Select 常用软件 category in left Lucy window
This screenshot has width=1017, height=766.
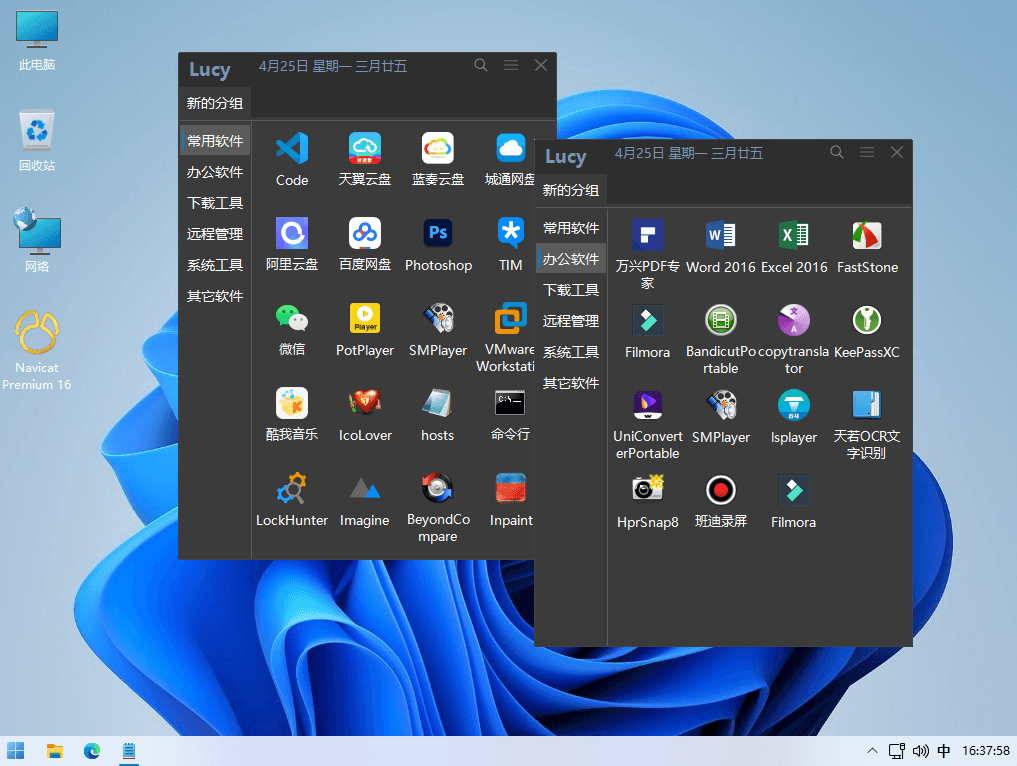pyautogui.click(x=215, y=141)
